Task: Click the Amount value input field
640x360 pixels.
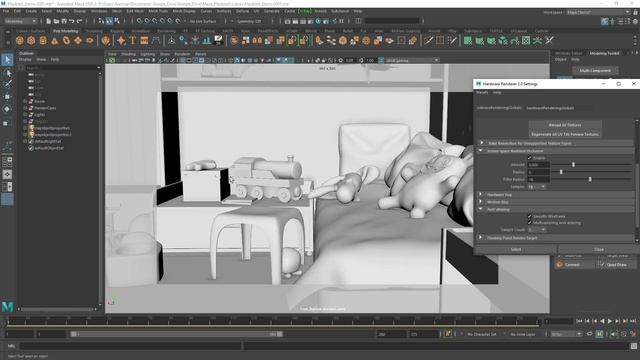Action: point(538,165)
